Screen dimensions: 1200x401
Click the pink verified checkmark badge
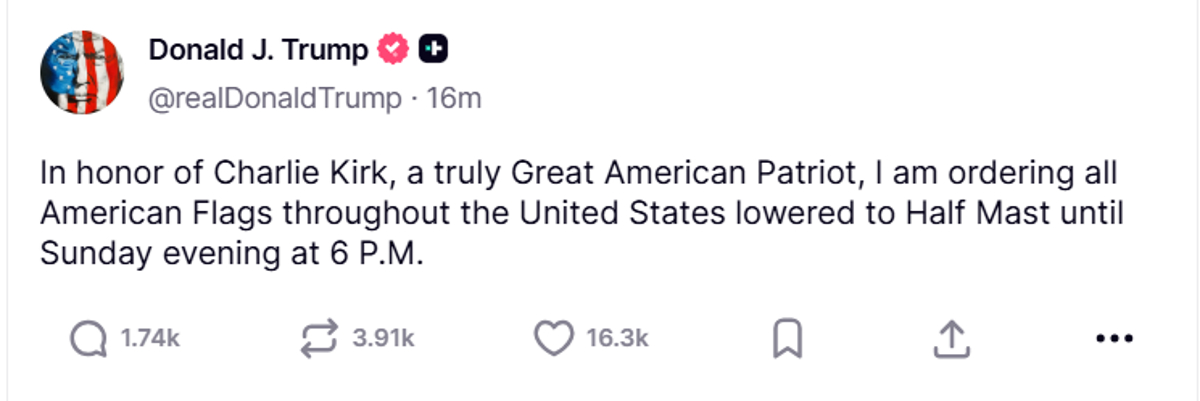coord(393,49)
